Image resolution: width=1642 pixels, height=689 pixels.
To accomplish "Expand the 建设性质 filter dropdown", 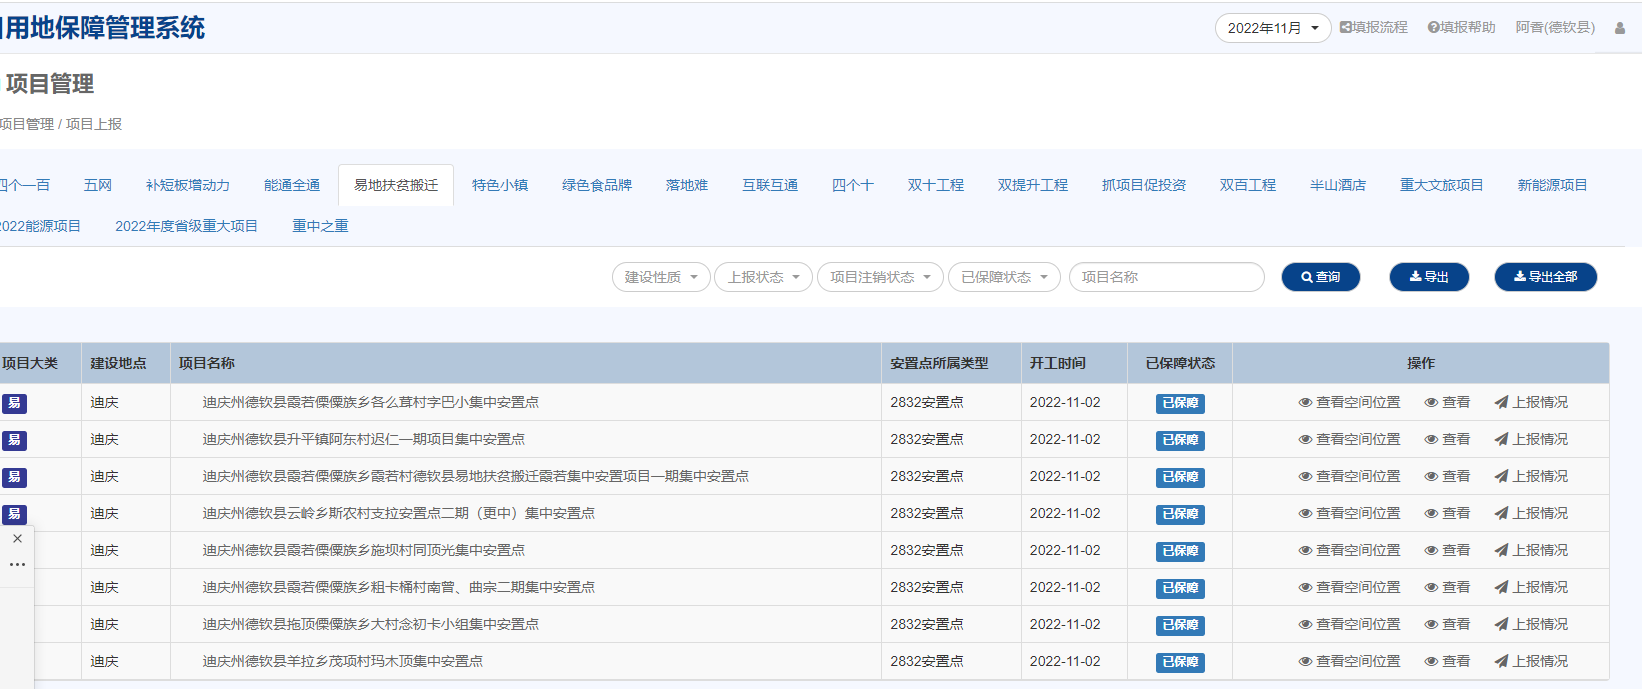I will (661, 277).
